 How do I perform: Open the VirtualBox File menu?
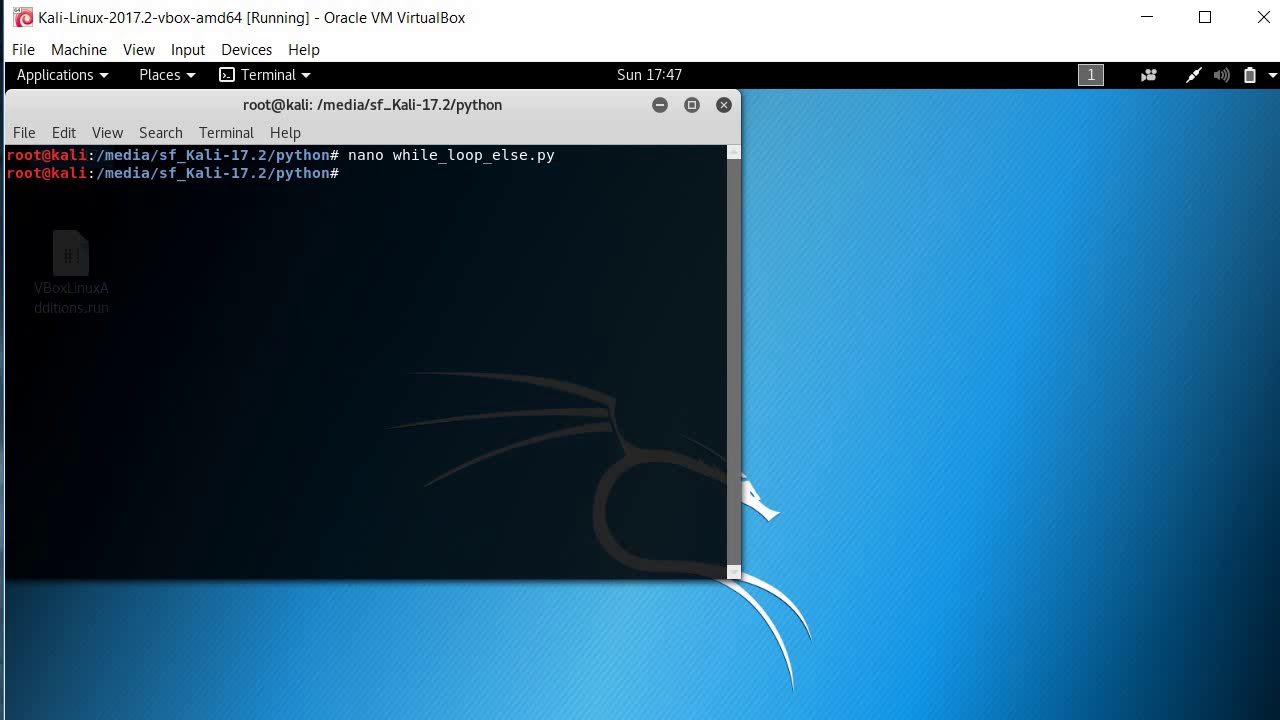pos(23,49)
